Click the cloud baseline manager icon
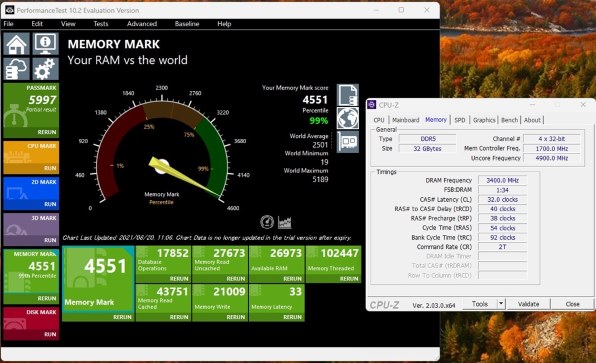The width and height of the screenshot is (596, 363). 16,69
